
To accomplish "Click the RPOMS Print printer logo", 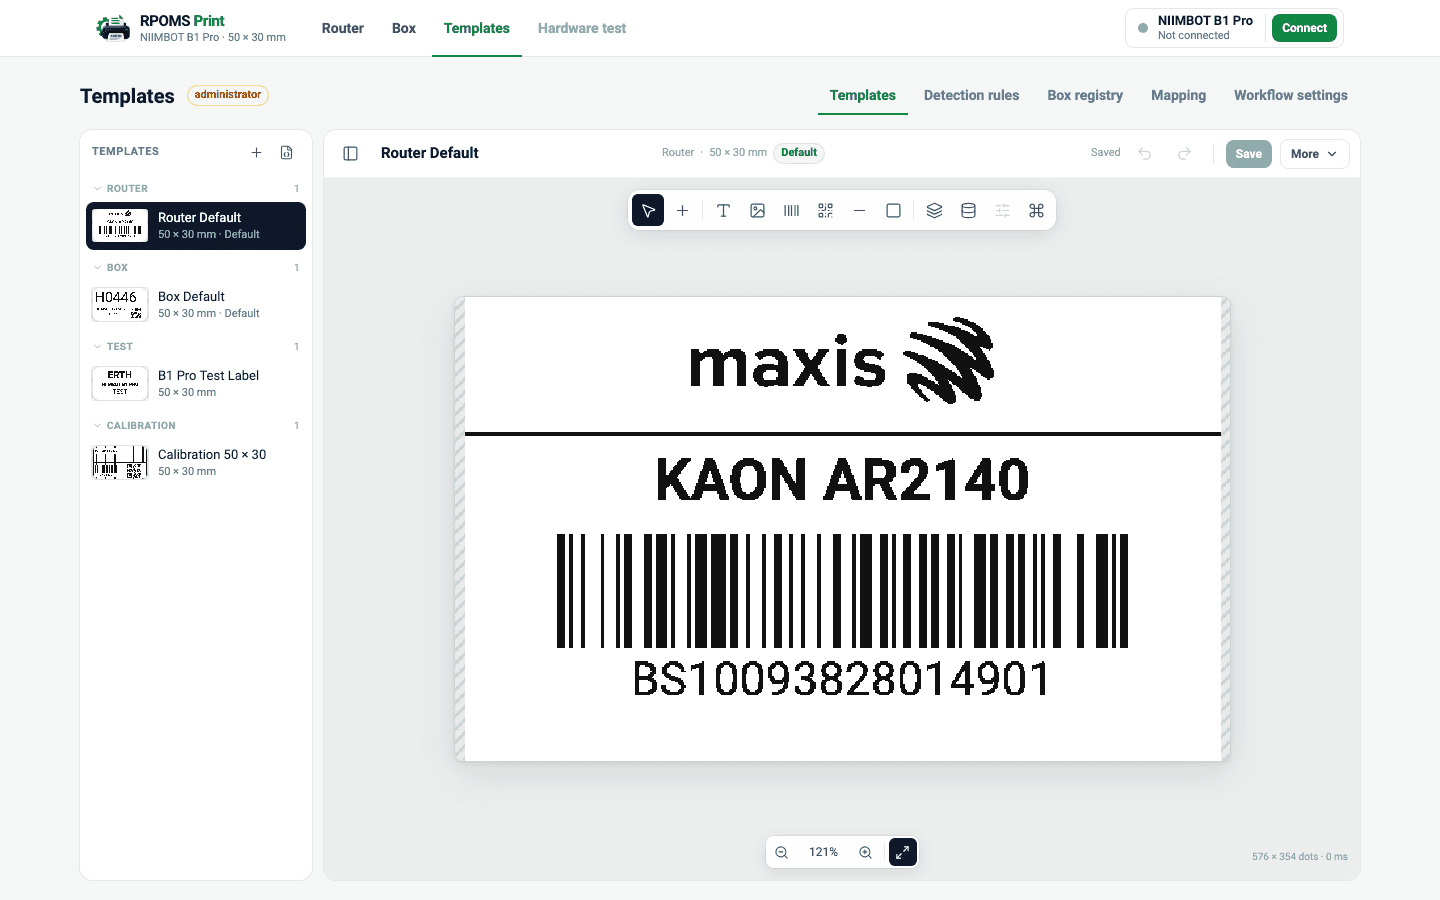I will 113,28.
